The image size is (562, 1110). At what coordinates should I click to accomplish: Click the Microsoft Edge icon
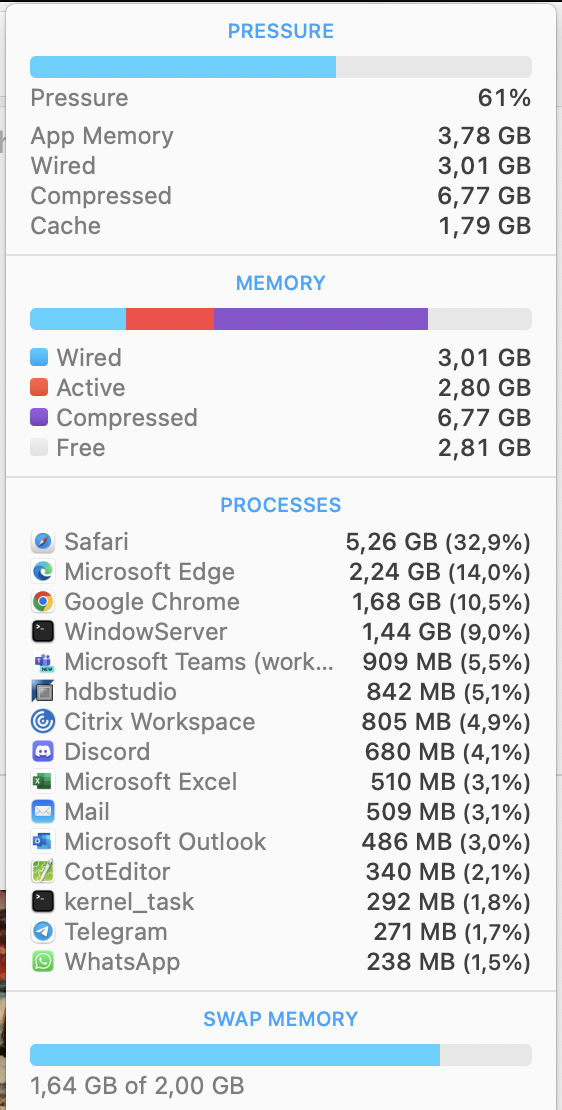point(42,572)
